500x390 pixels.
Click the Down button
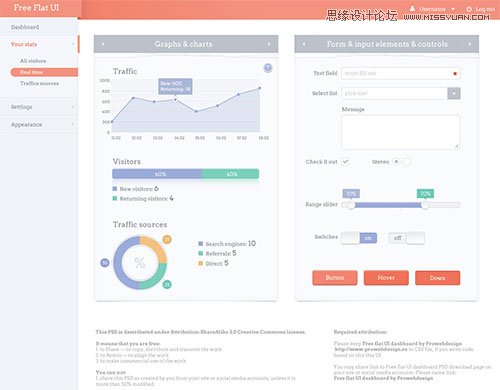pyautogui.click(x=437, y=278)
